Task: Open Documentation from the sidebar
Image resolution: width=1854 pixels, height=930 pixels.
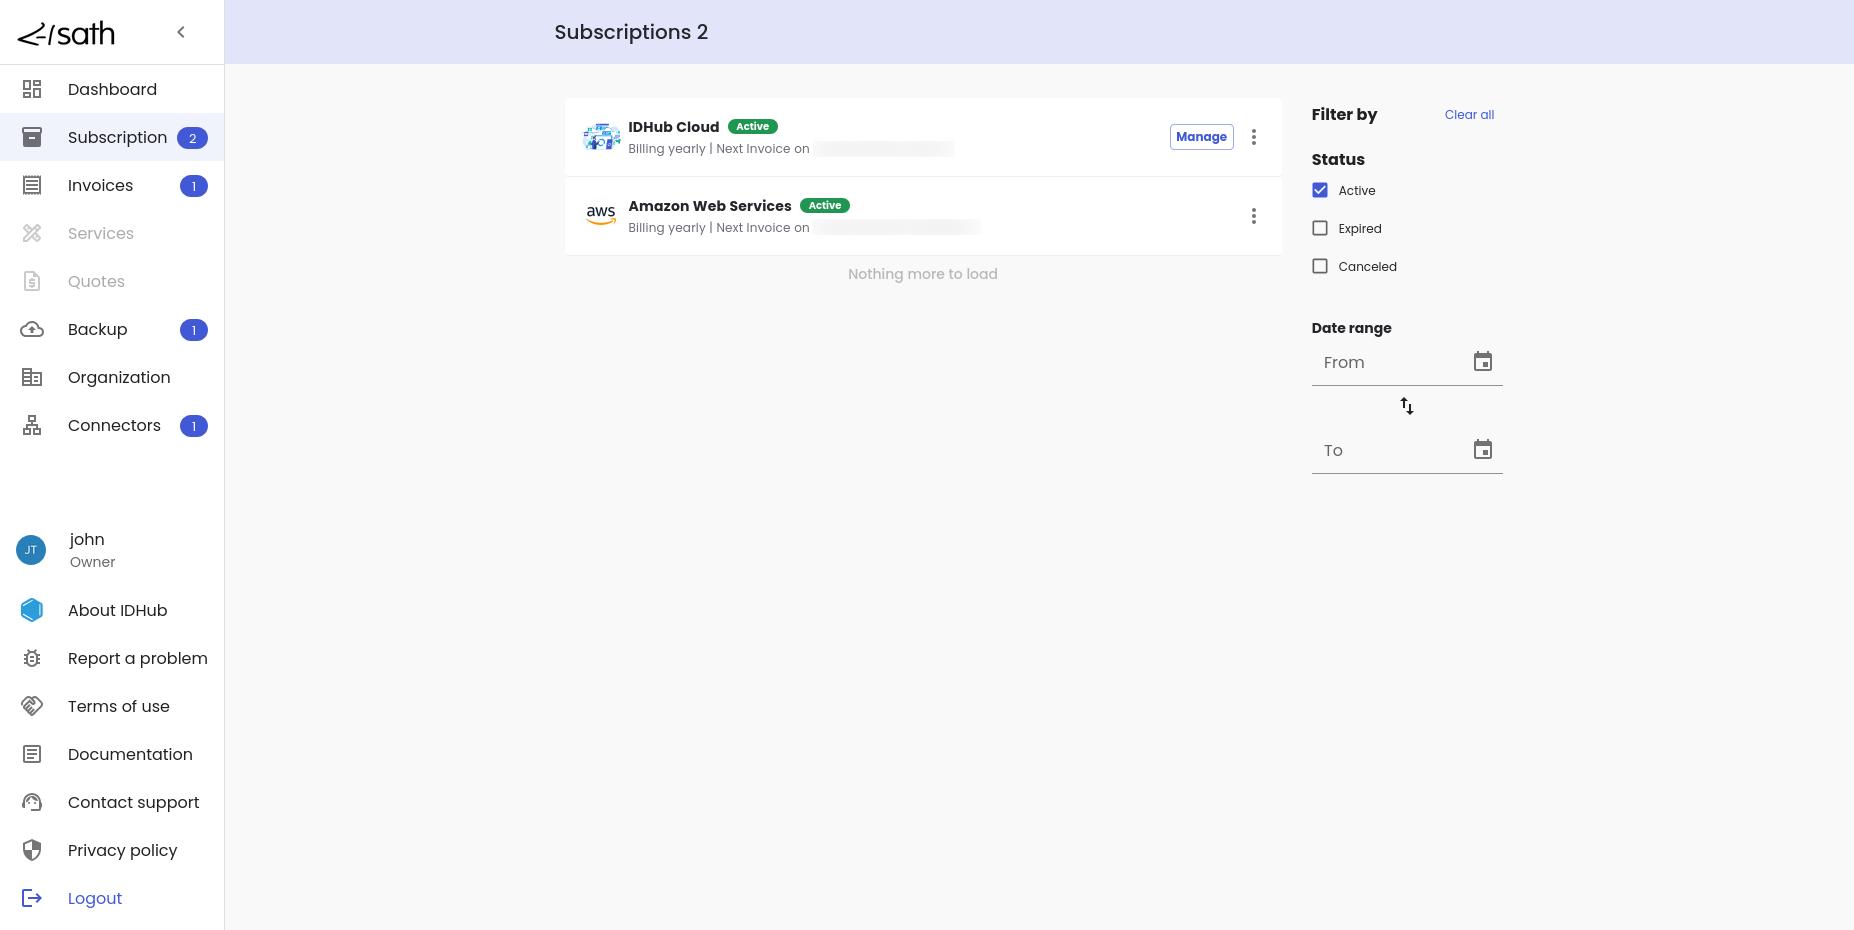Action: (x=130, y=754)
